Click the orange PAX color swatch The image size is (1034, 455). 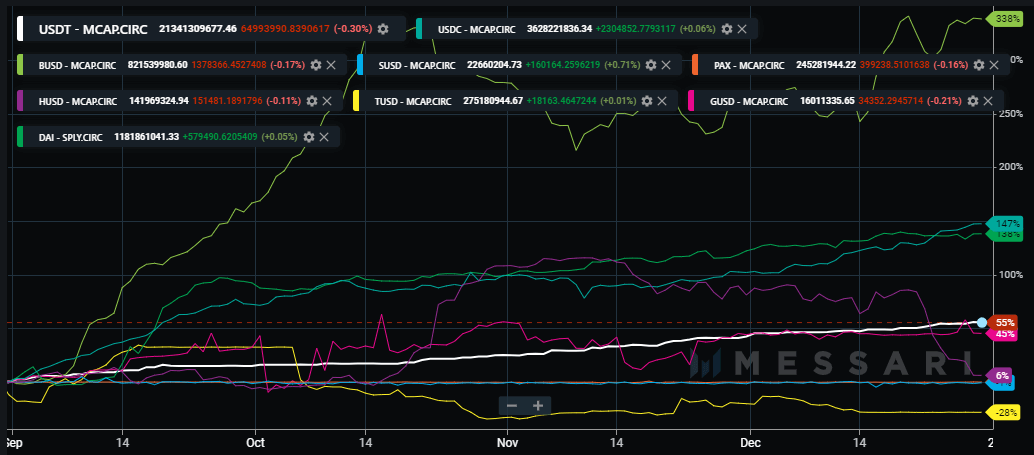click(693, 65)
